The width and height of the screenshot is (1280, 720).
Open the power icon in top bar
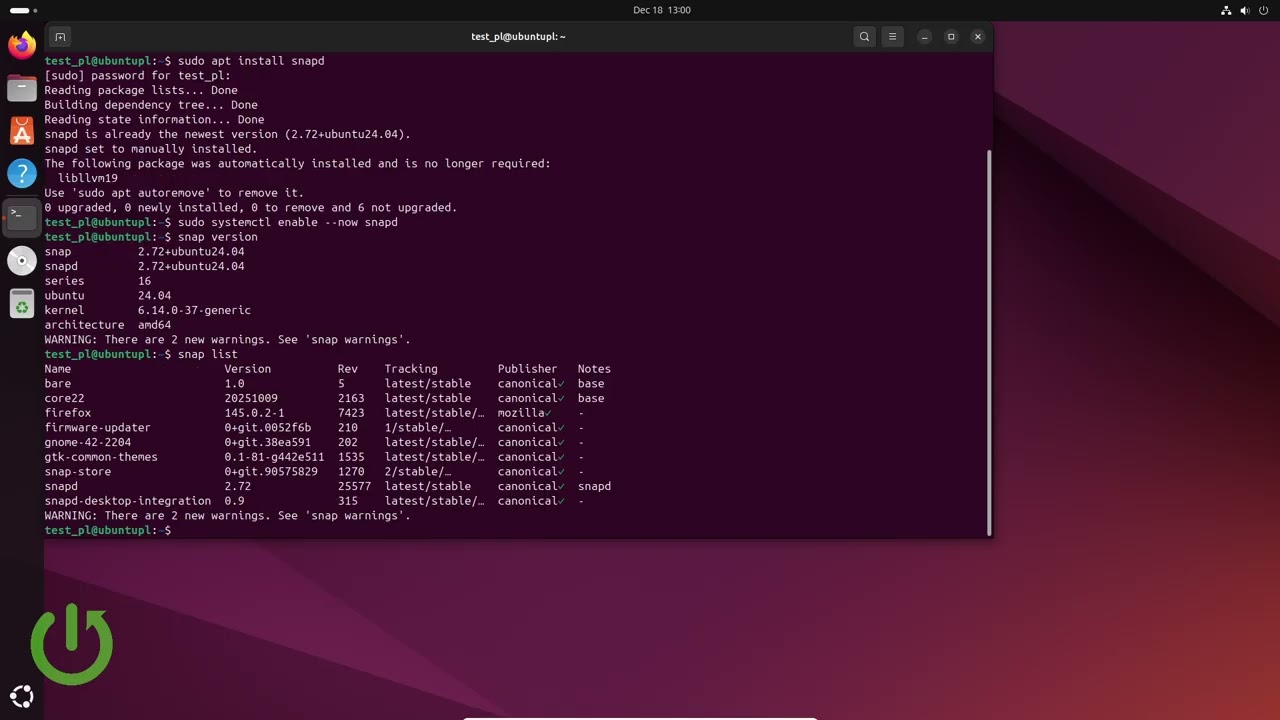click(x=1263, y=10)
